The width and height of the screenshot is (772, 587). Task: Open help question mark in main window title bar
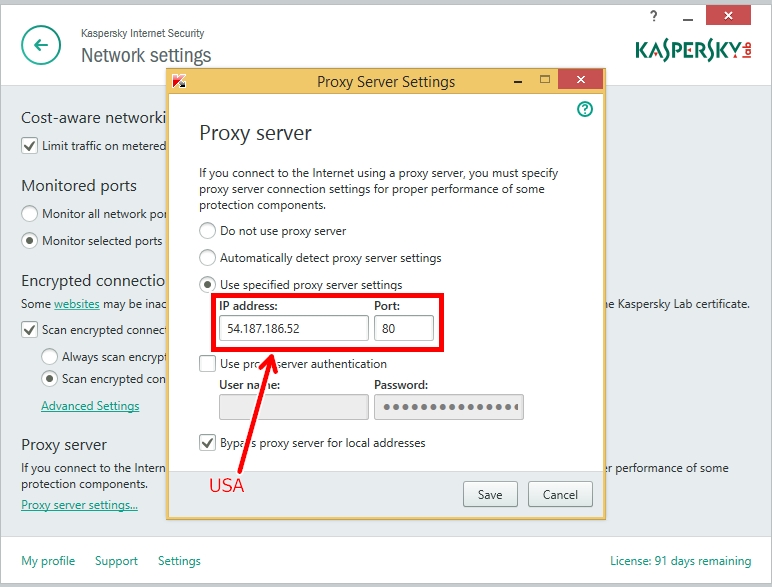point(653,16)
